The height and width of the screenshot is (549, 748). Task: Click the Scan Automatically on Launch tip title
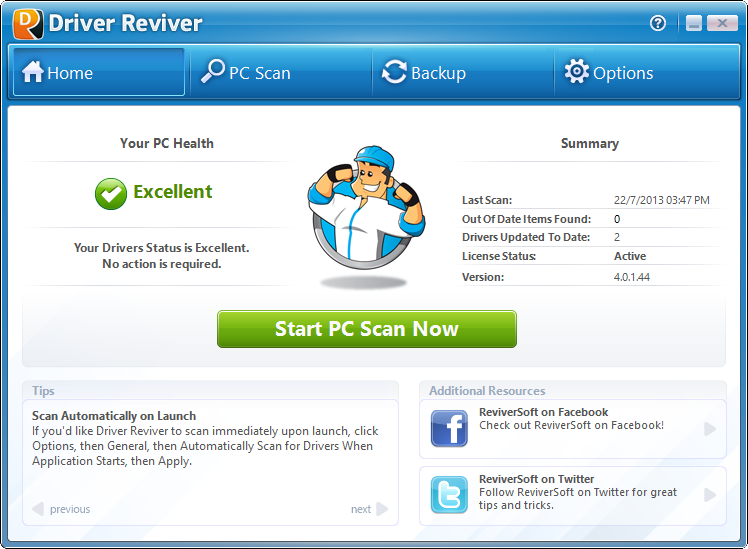tap(114, 416)
